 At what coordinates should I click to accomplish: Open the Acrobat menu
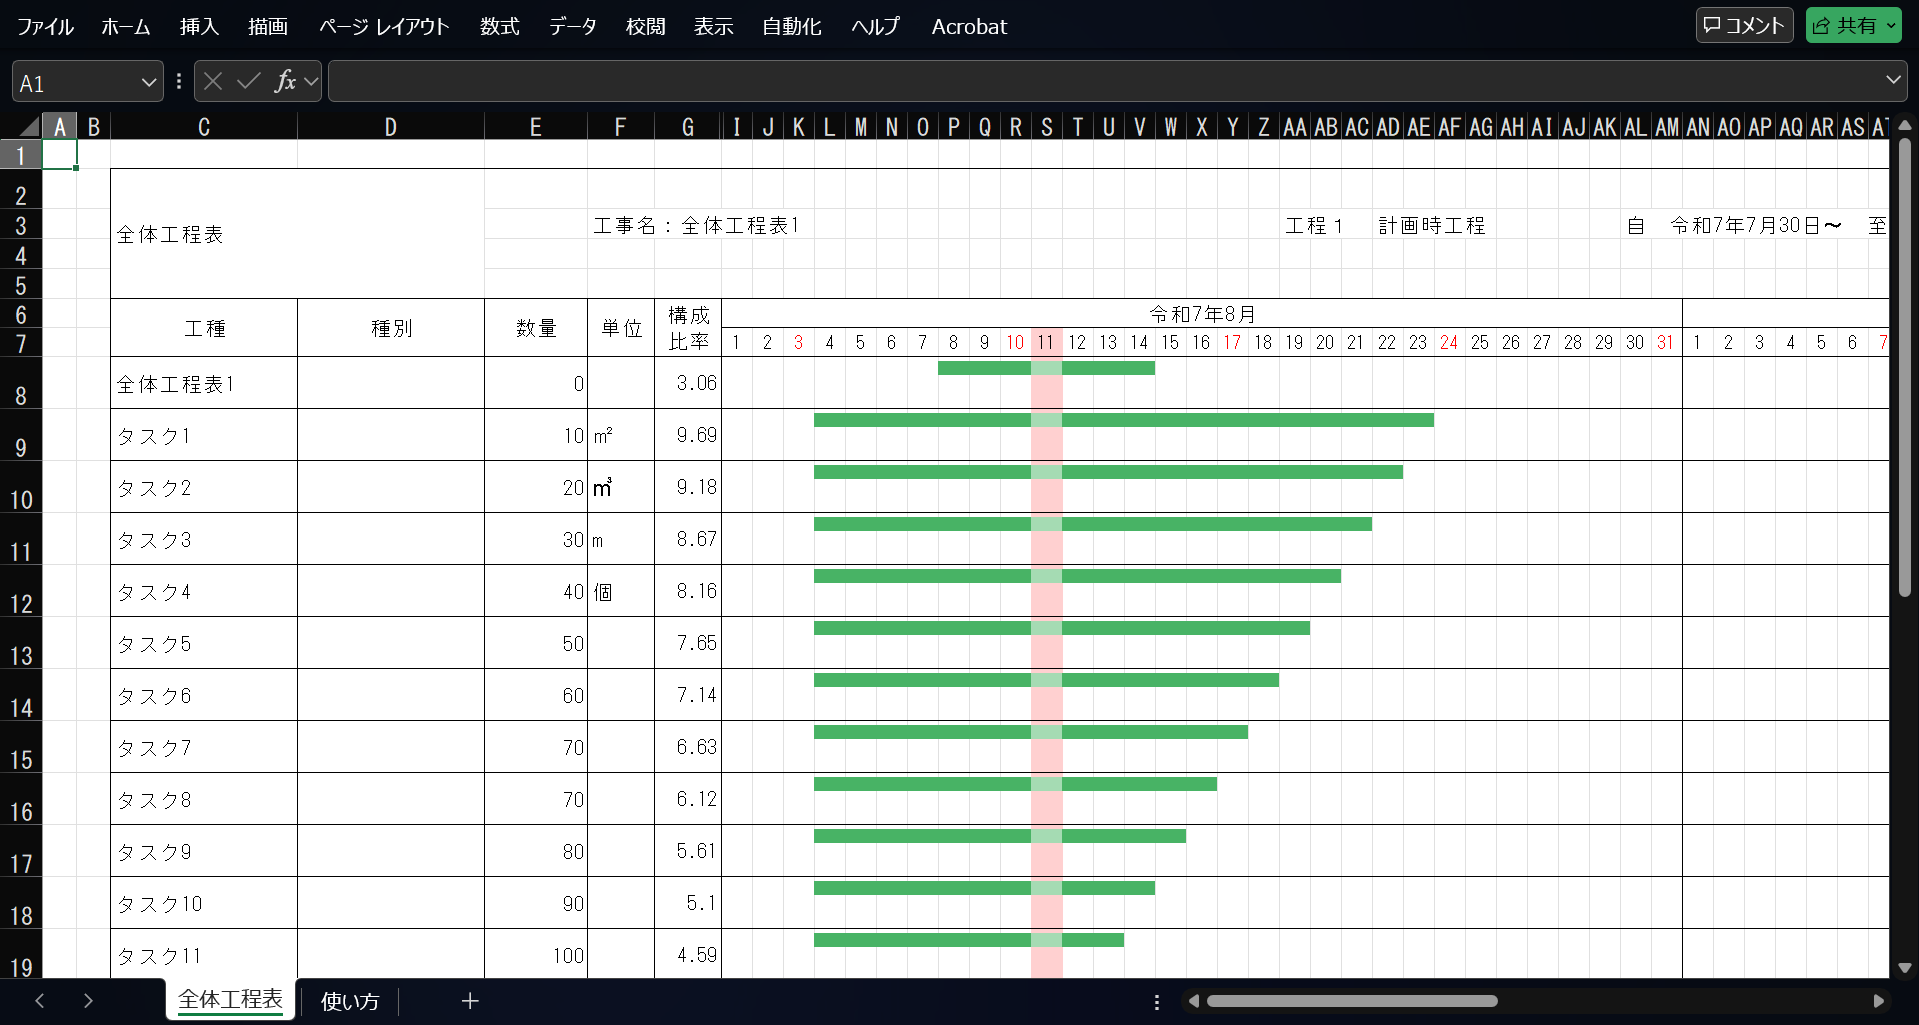pos(968,27)
